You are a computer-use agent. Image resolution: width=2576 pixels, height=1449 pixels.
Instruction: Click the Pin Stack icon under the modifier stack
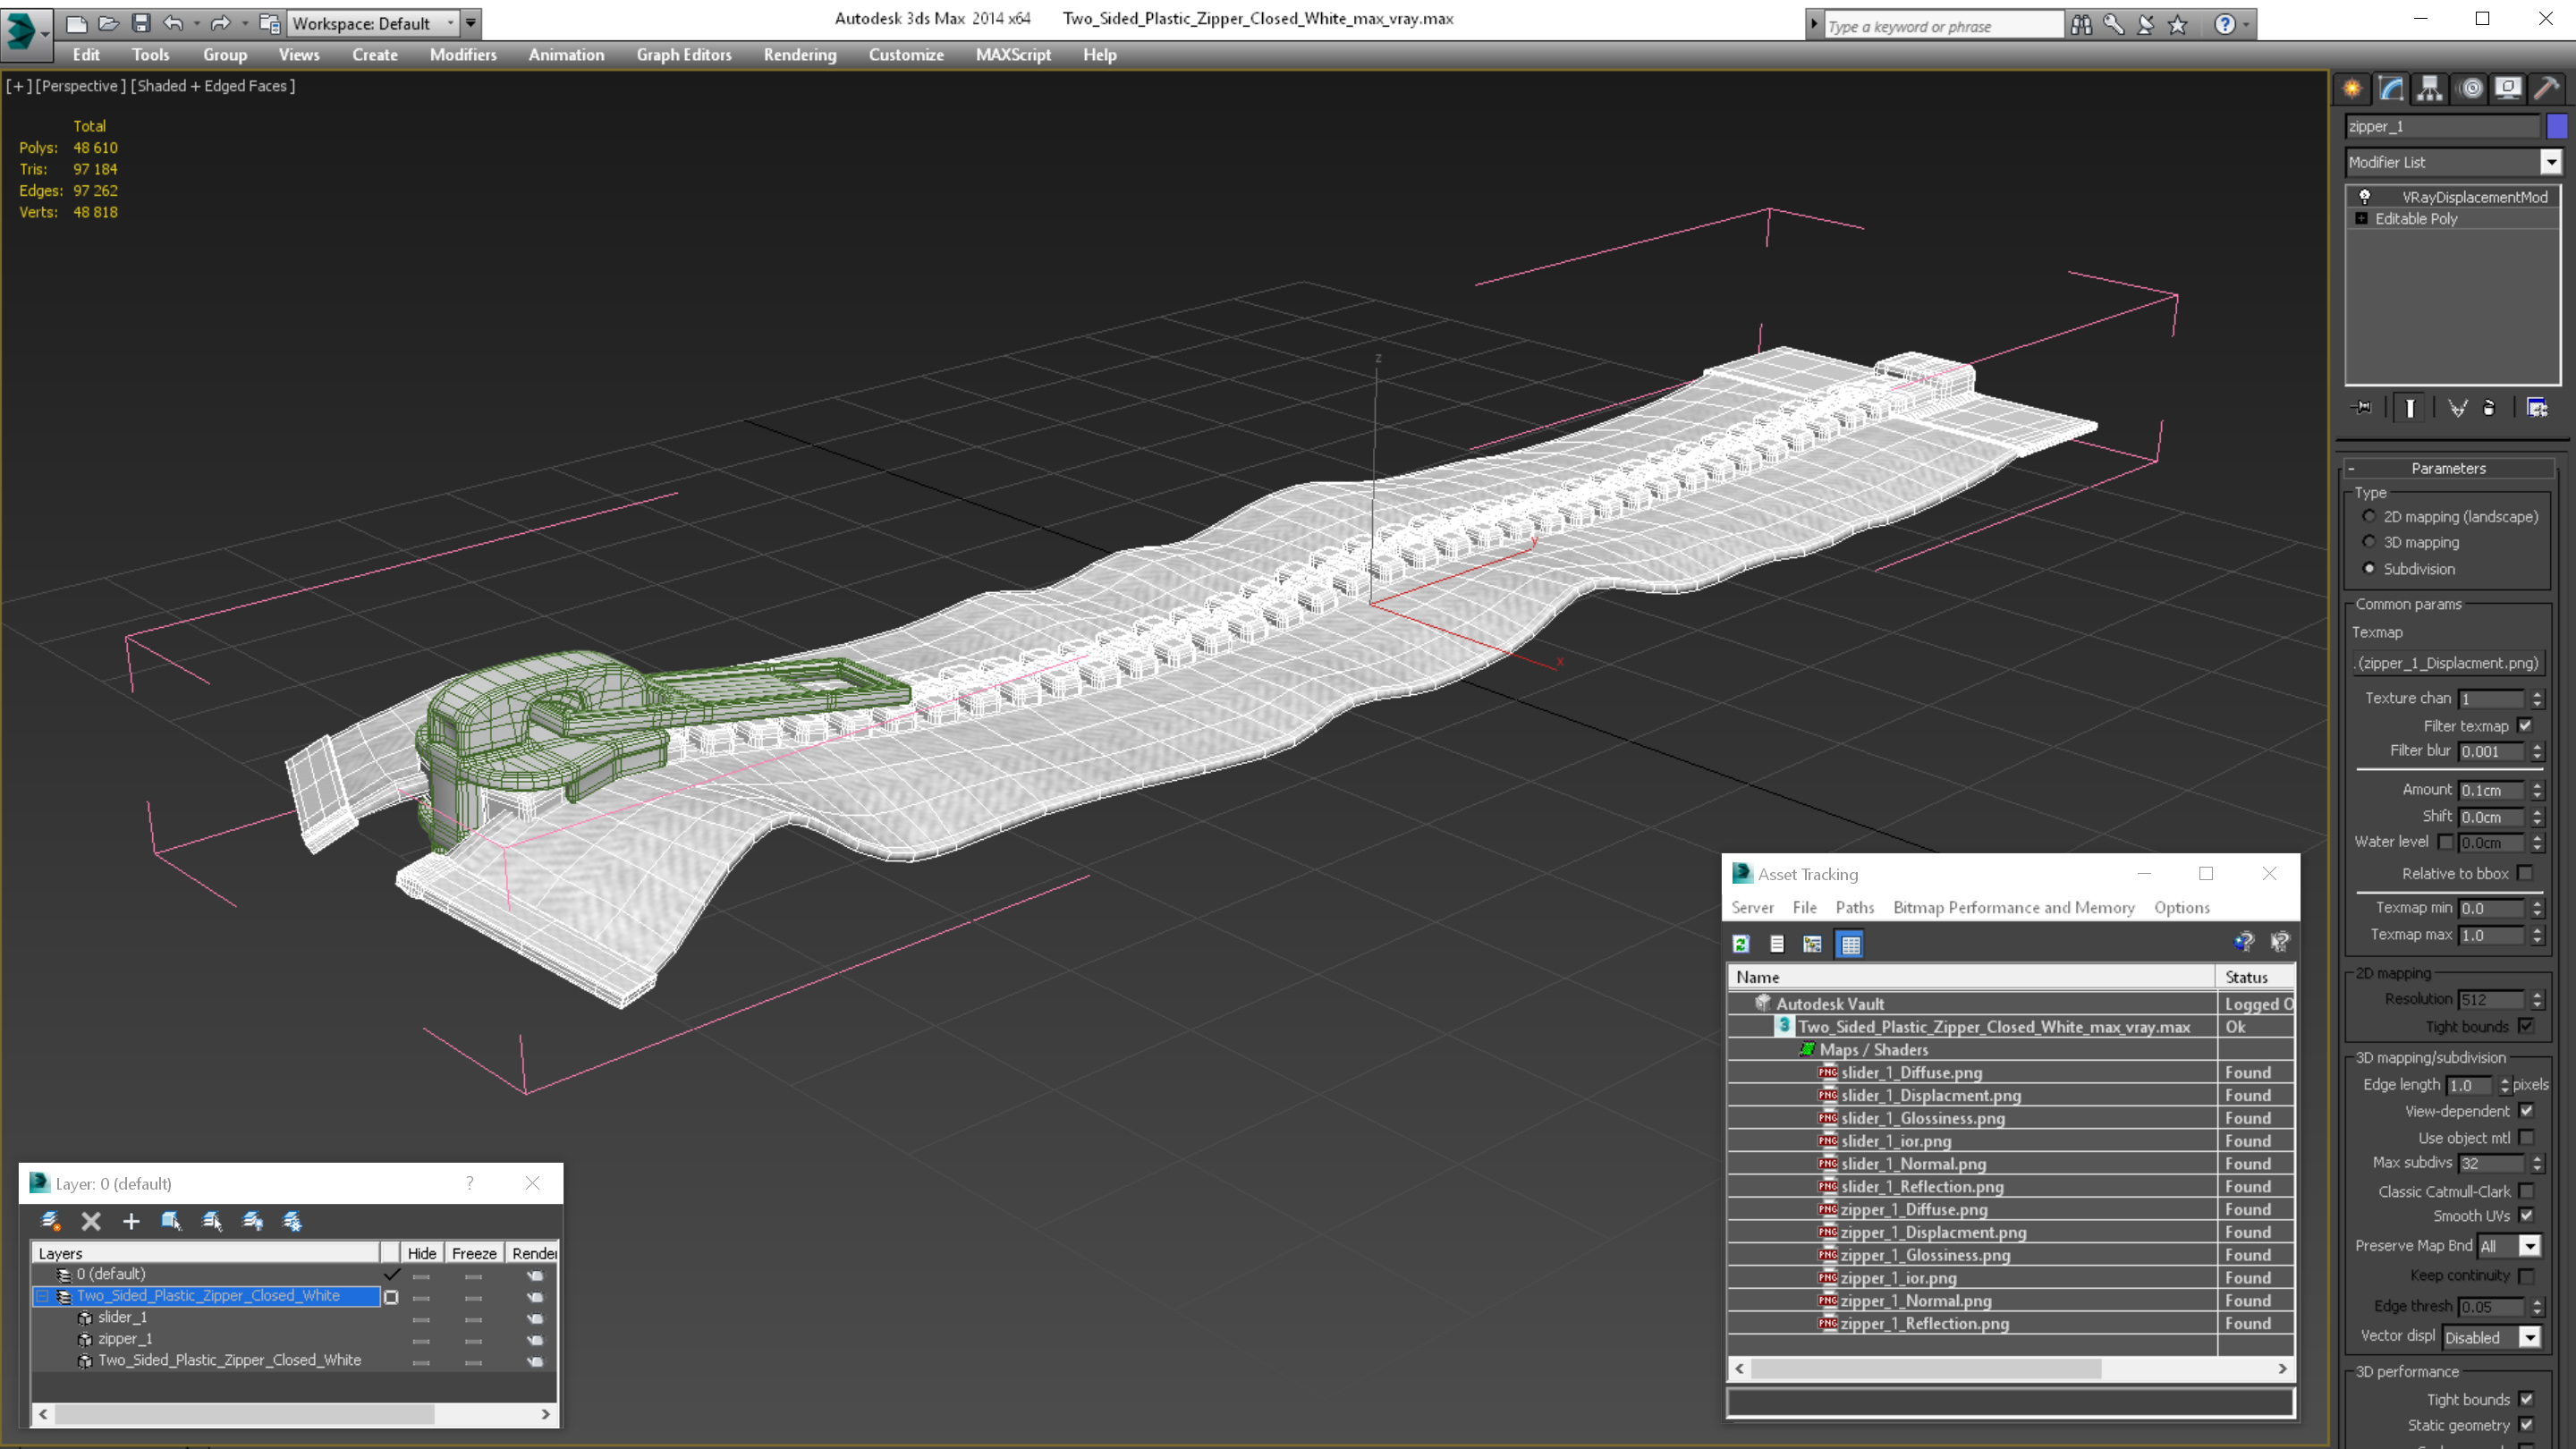tap(2363, 408)
